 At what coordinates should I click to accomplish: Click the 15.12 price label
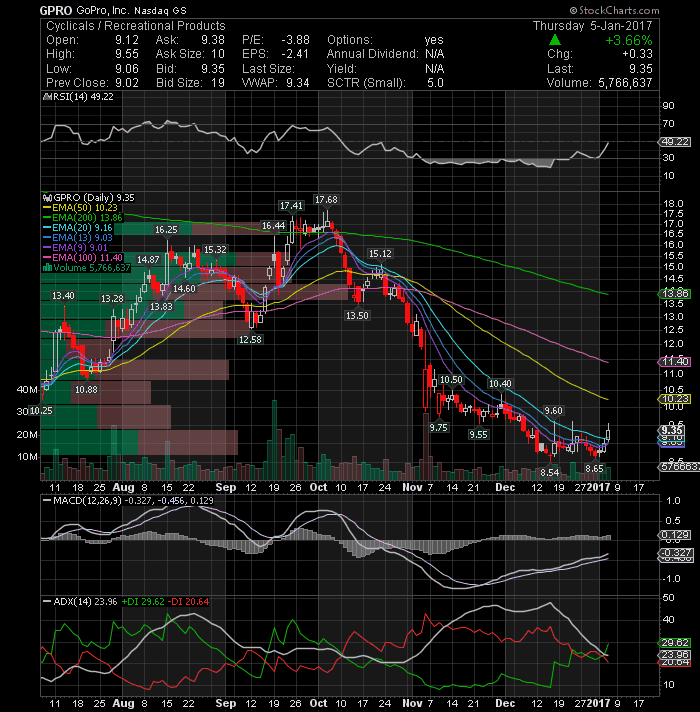[x=380, y=253]
